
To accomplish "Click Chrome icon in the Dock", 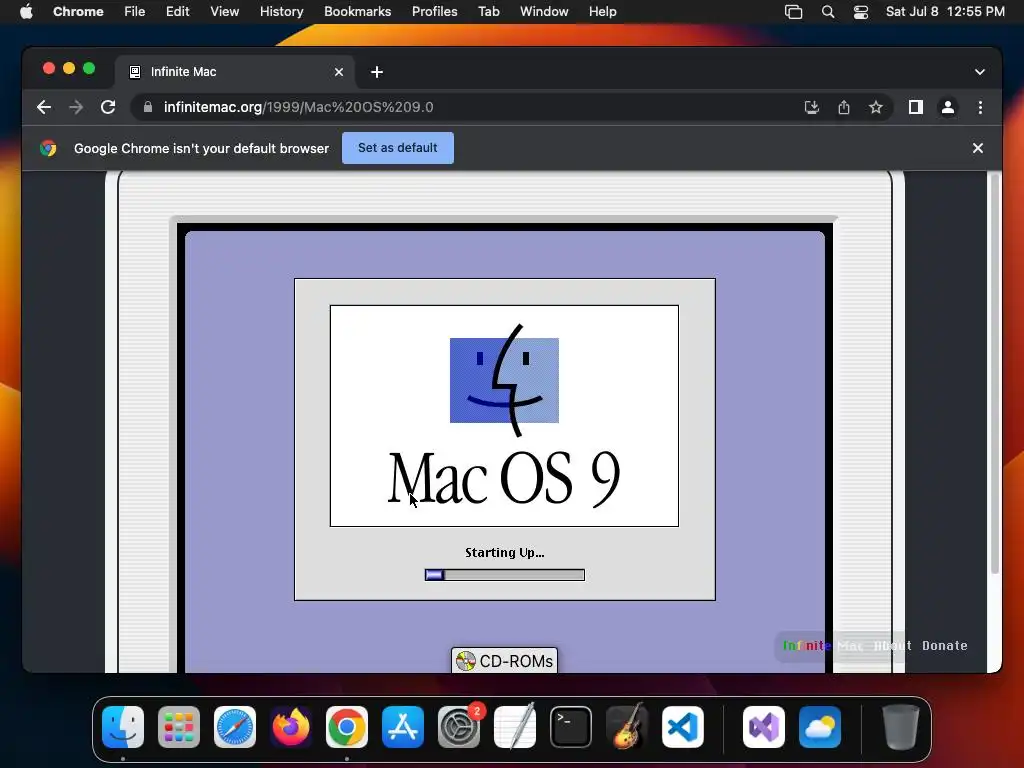I will [x=347, y=727].
